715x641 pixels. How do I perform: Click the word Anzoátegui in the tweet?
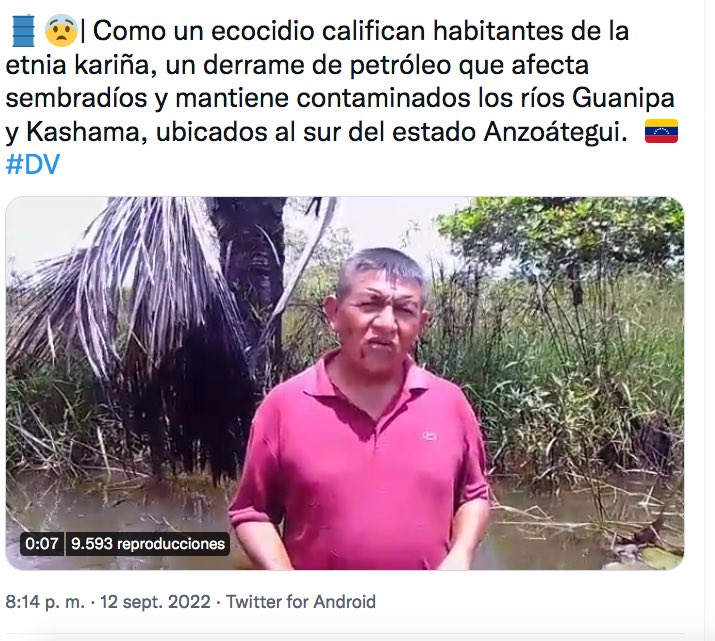tap(556, 132)
